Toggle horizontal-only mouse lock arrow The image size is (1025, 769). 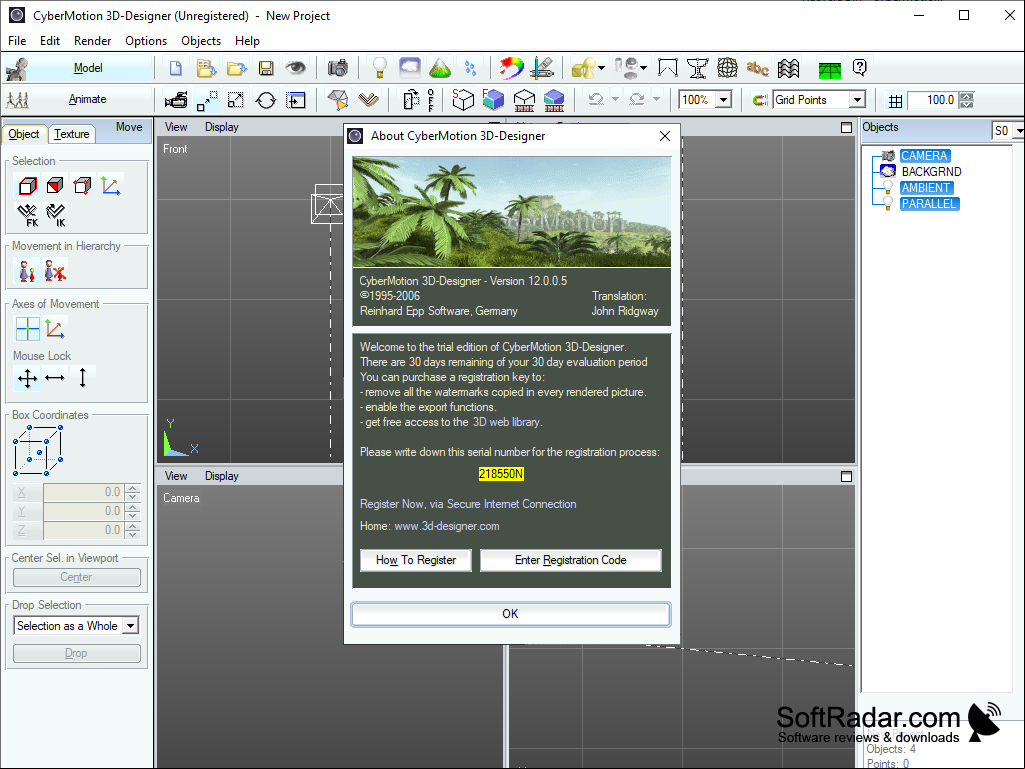click(x=55, y=378)
